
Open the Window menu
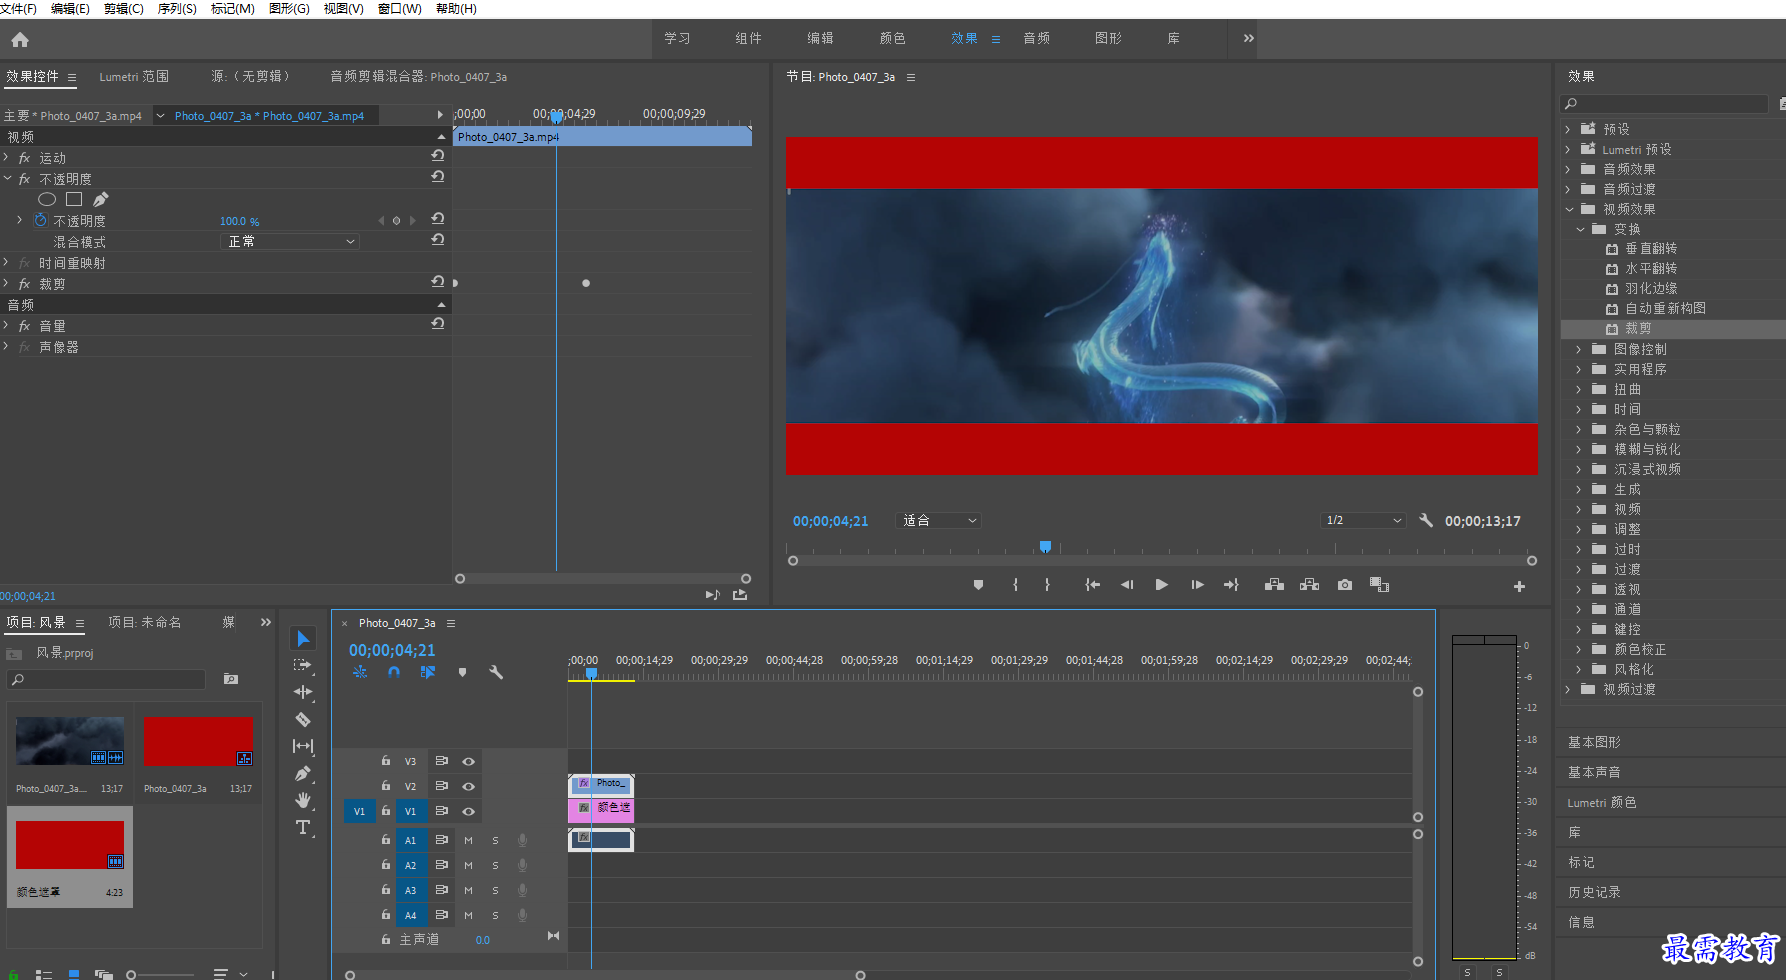(399, 9)
